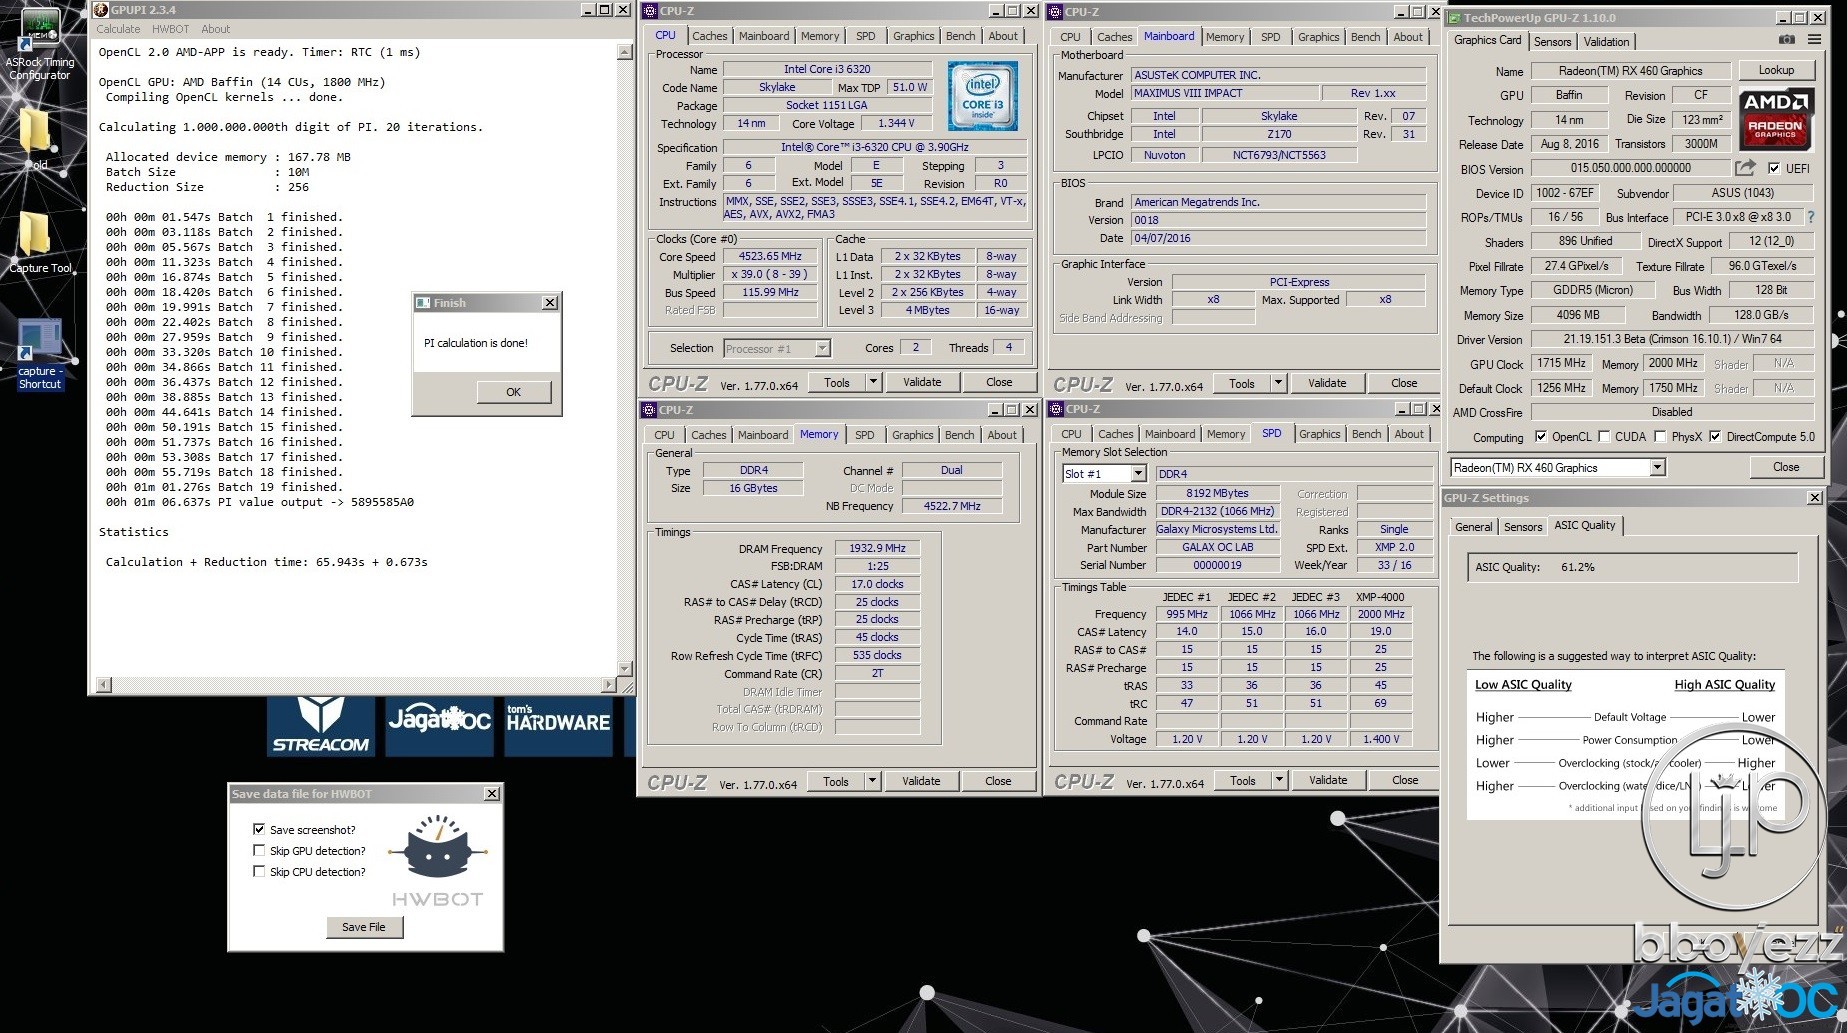
Task: Open the Processor #1 selection dropdown
Action: 822,349
